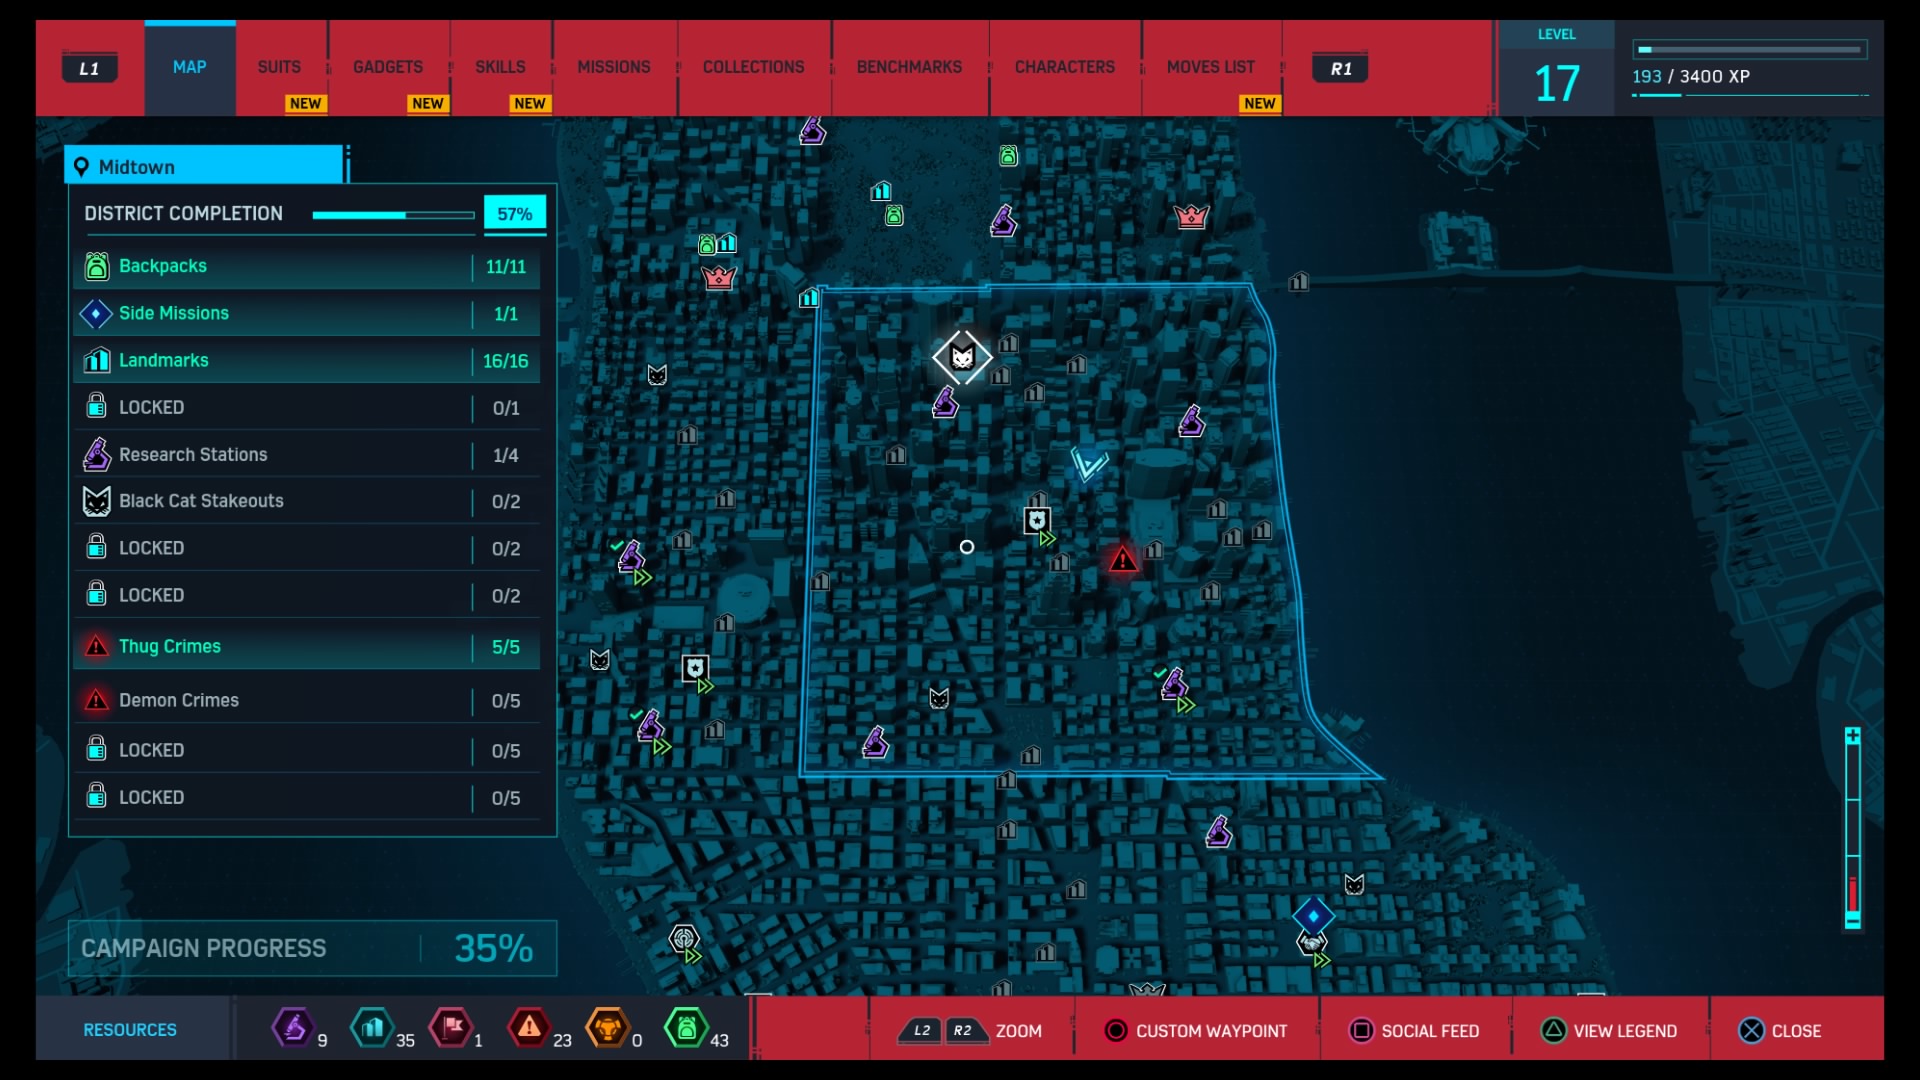Click the Landmarks row showing 16/16
The width and height of the screenshot is (1920, 1080).
tap(307, 360)
